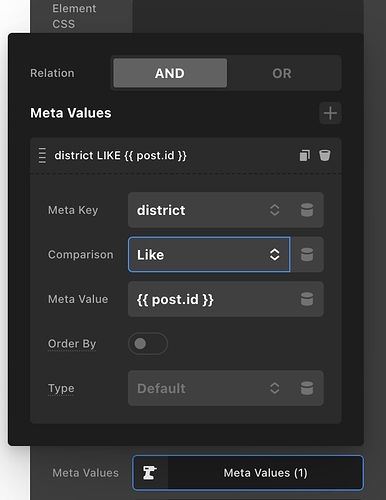Open the Comparison Like dropdown
The height and width of the screenshot is (500, 386).
coord(209,255)
